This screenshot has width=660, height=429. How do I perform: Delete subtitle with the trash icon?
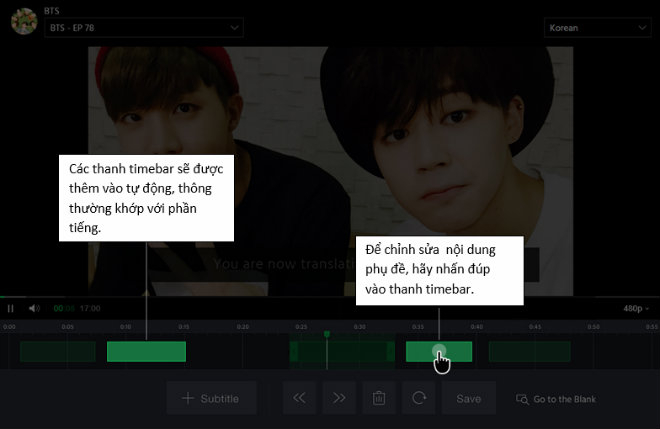(x=379, y=398)
